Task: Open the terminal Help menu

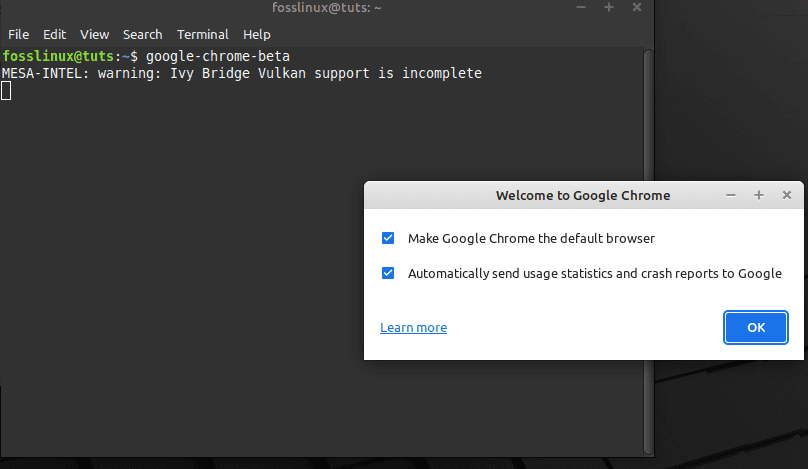Action: [x=257, y=35]
